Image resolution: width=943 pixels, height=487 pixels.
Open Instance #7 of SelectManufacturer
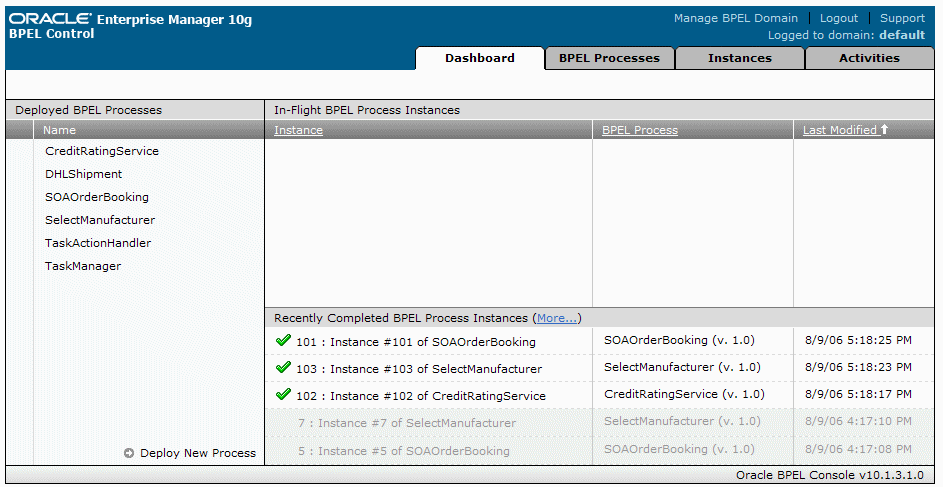(x=407, y=423)
